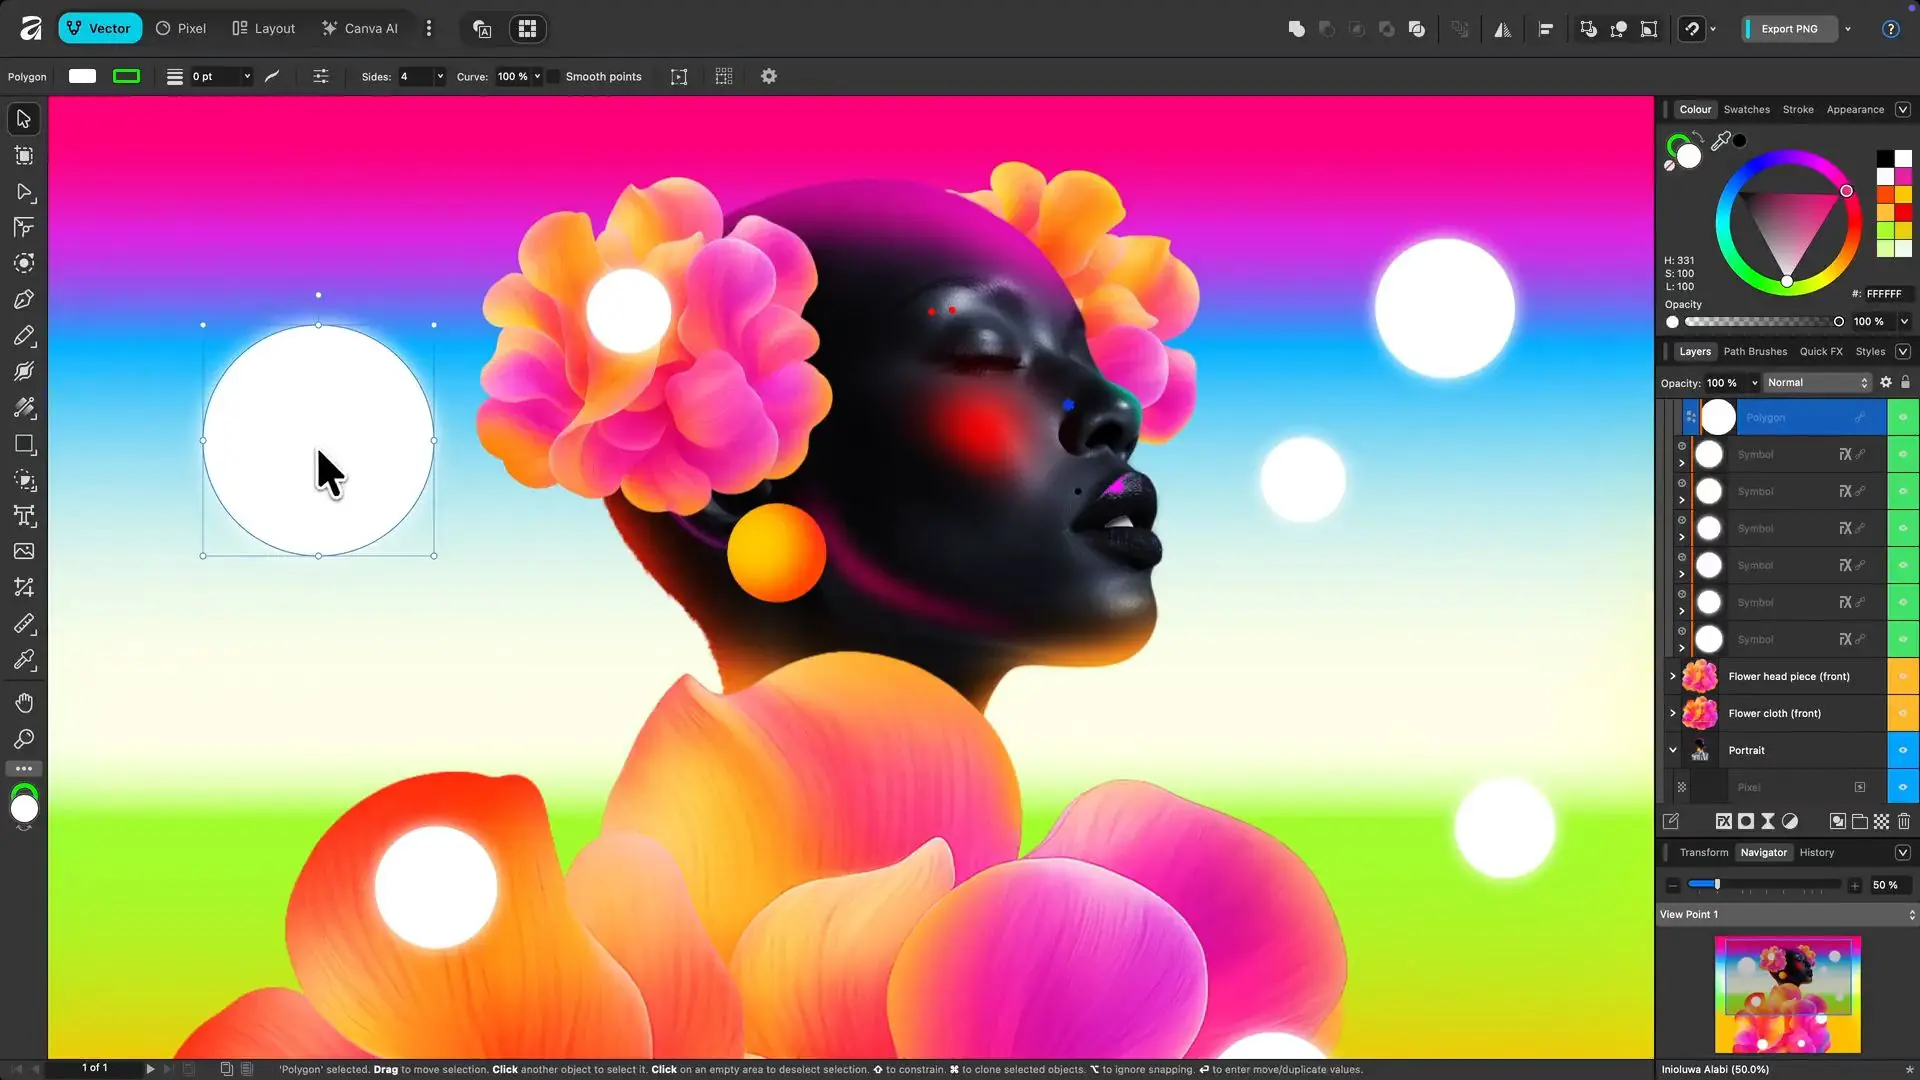Screen dimensions: 1920x1080
Task: Select the Node tool
Action: tap(24, 192)
